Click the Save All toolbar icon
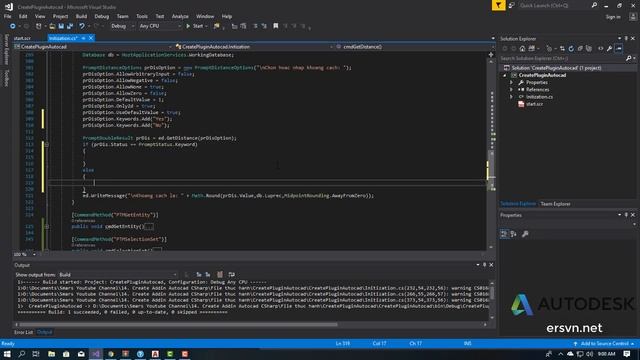Screen dimensions: 640x360 (70, 26)
